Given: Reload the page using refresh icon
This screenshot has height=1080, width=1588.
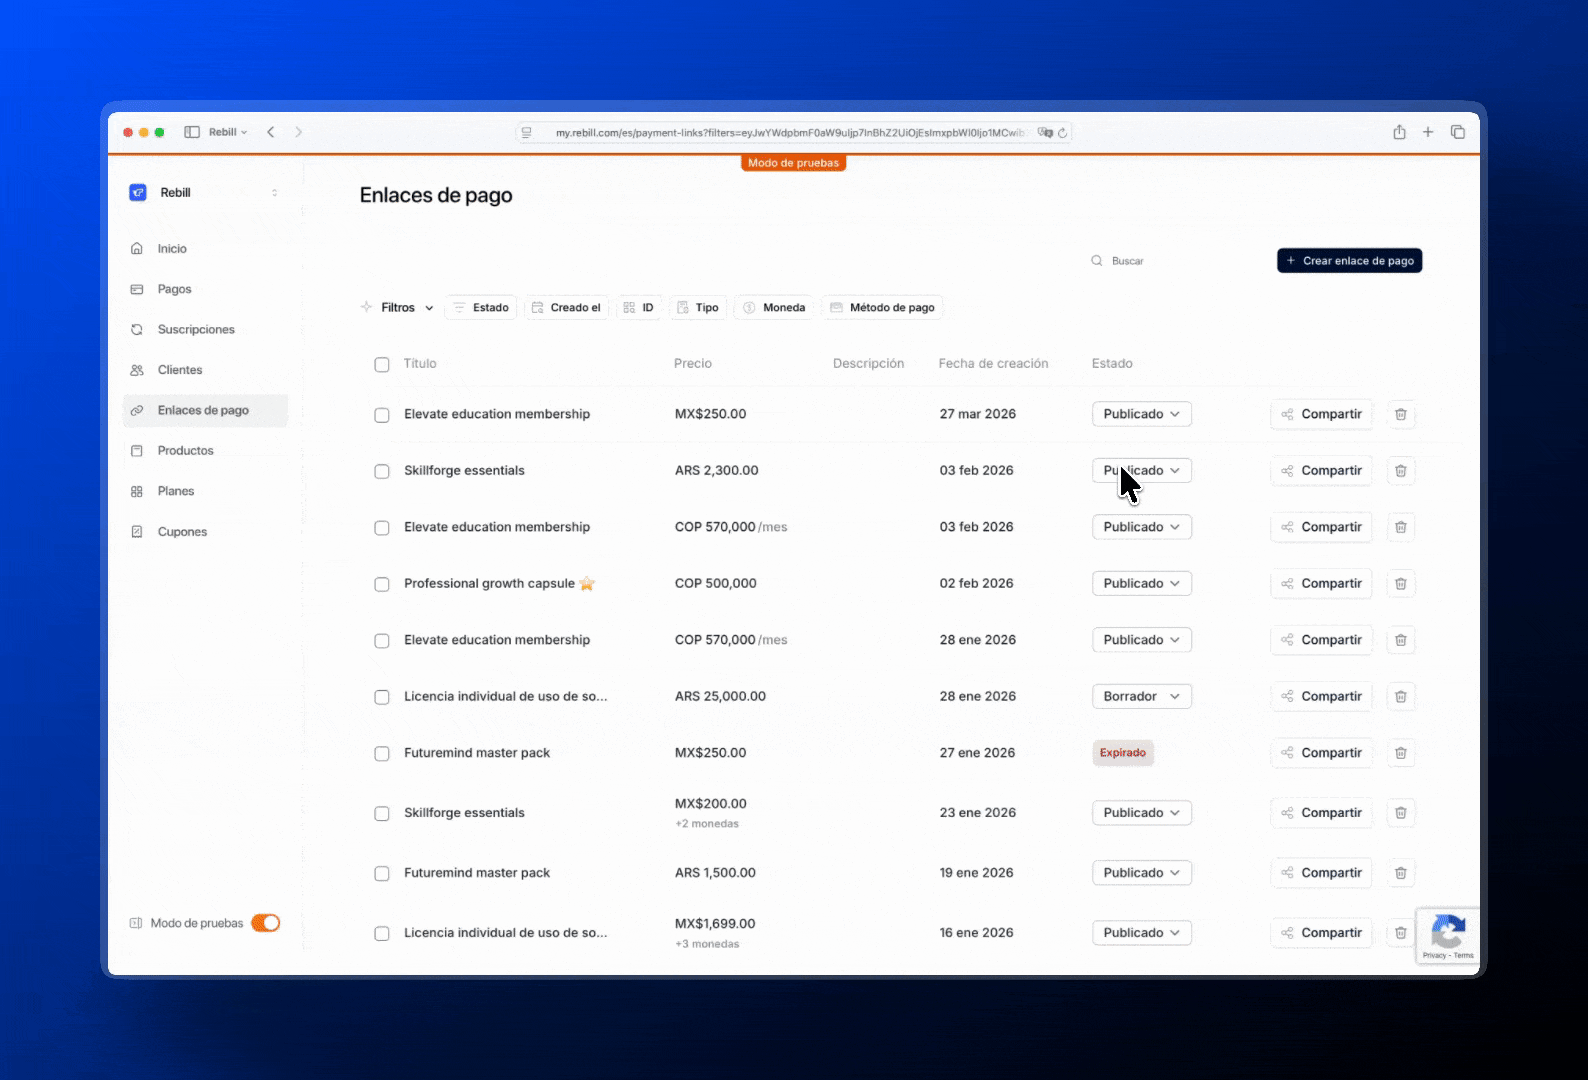Looking at the screenshot, I should pos(1062,132).
